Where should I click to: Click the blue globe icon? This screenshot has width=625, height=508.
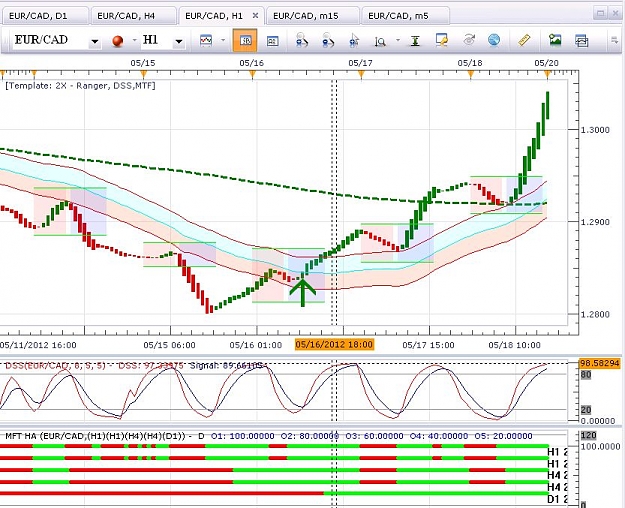coord(494,40)
